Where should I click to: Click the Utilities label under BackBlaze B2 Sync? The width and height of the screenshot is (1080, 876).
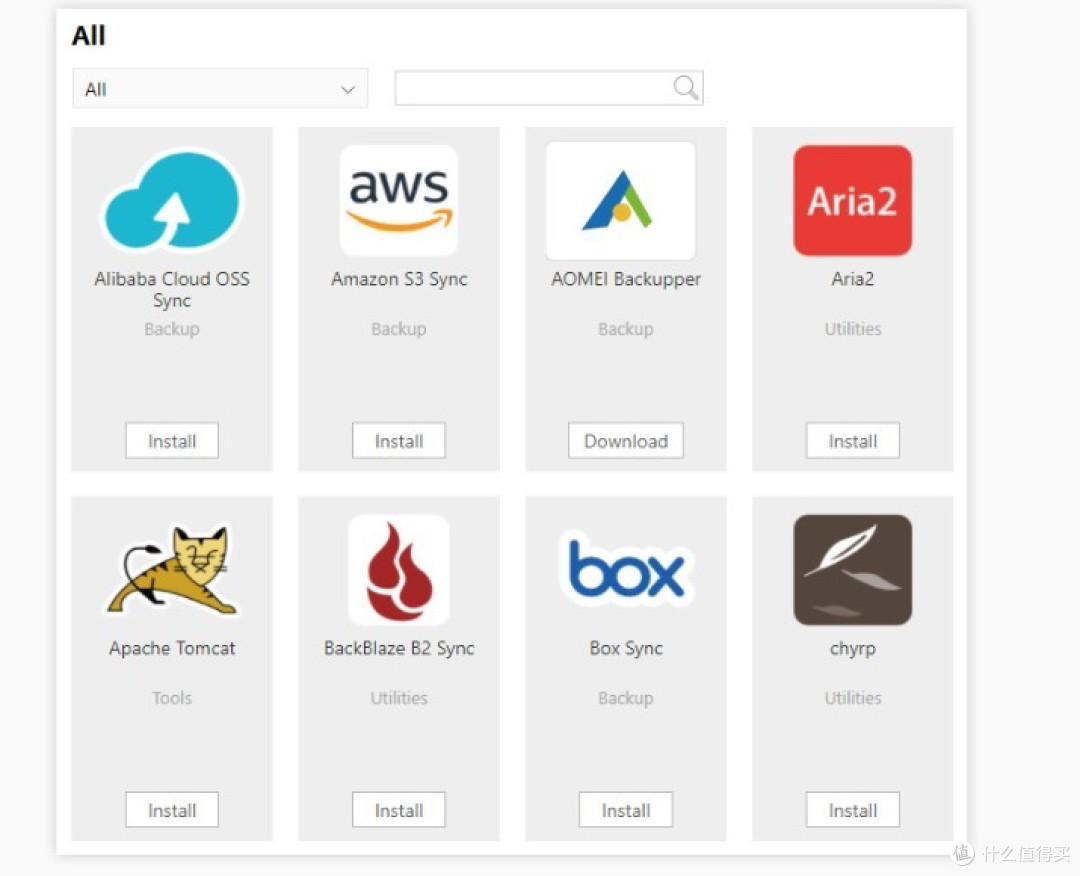[399, 698]
